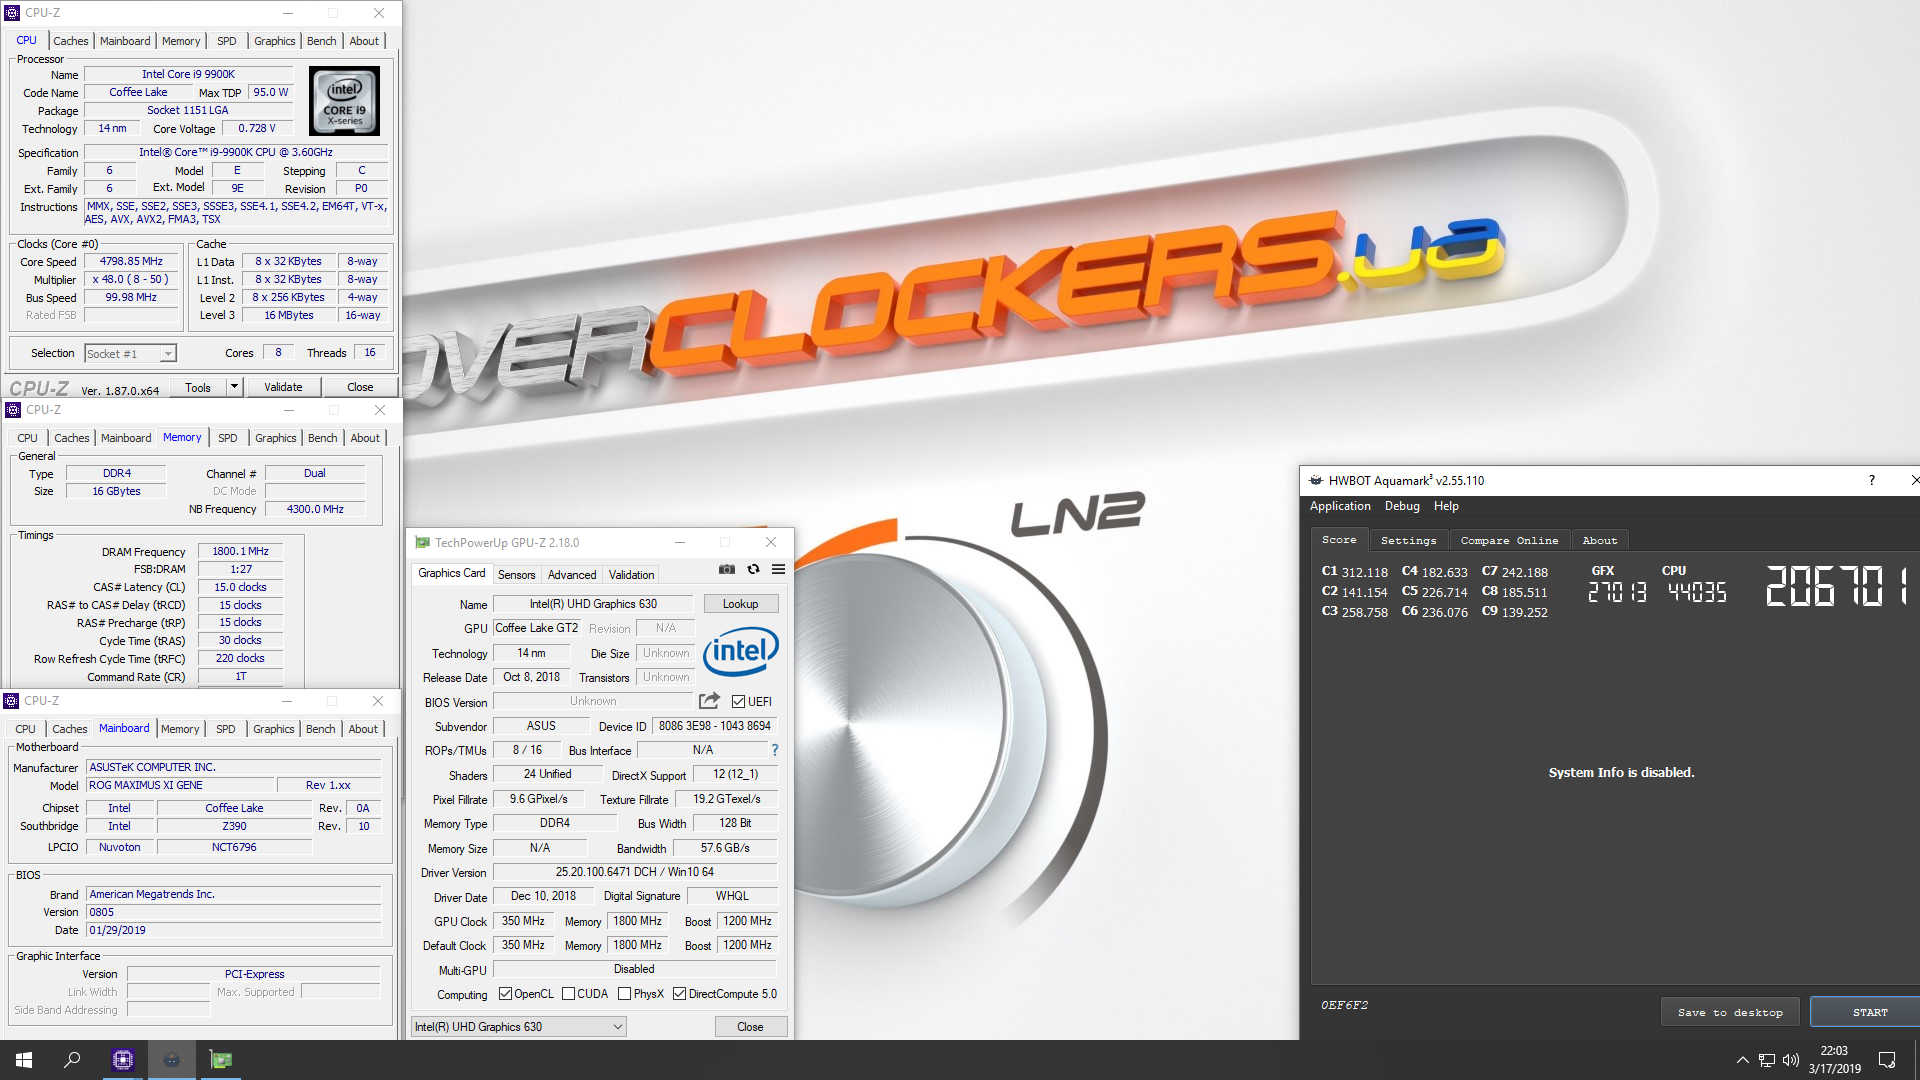
Task: Click the Device ID value in GPU-Z
Action: click(x=714, y=726)
